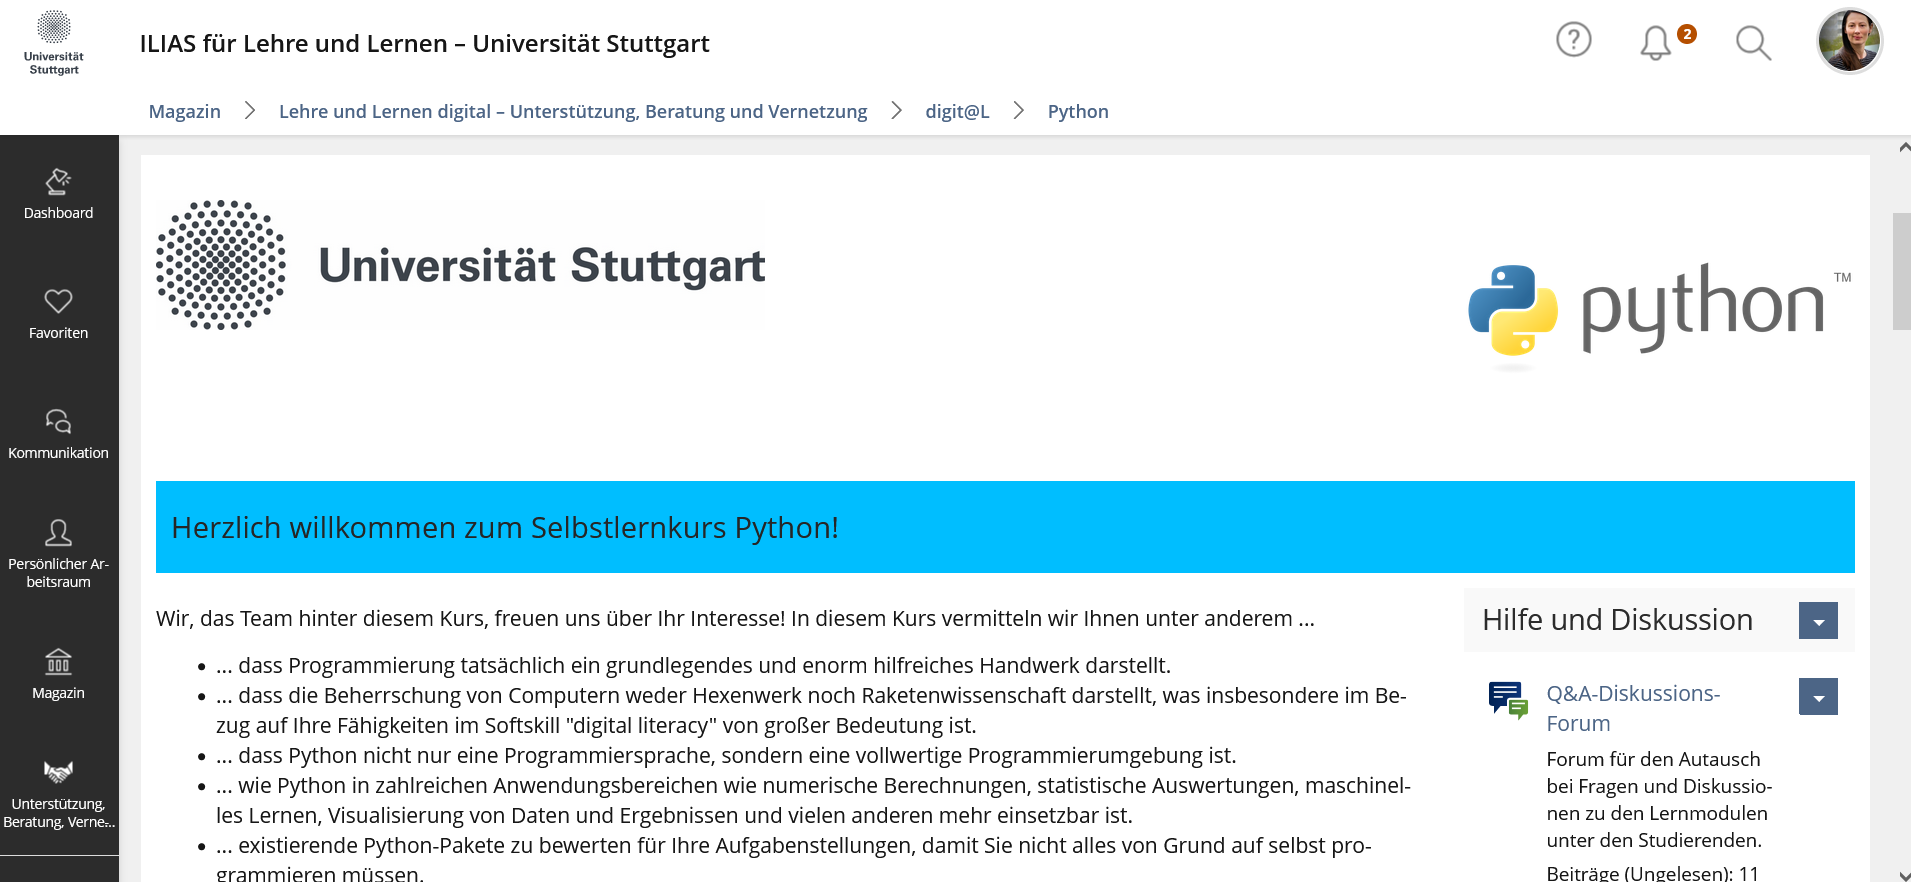Screen dimensions: 1911x882
Task: Open Magazin in the sidebar
Action: (58, 675)
